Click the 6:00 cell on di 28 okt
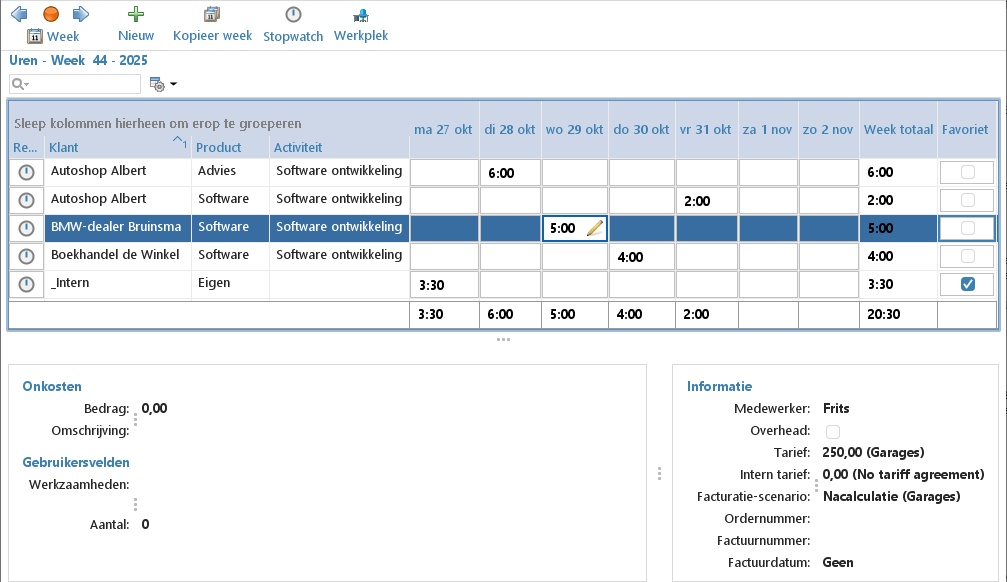Image resolution: width=1007 pixels, height=582 pixels. [x=511, y=173]
